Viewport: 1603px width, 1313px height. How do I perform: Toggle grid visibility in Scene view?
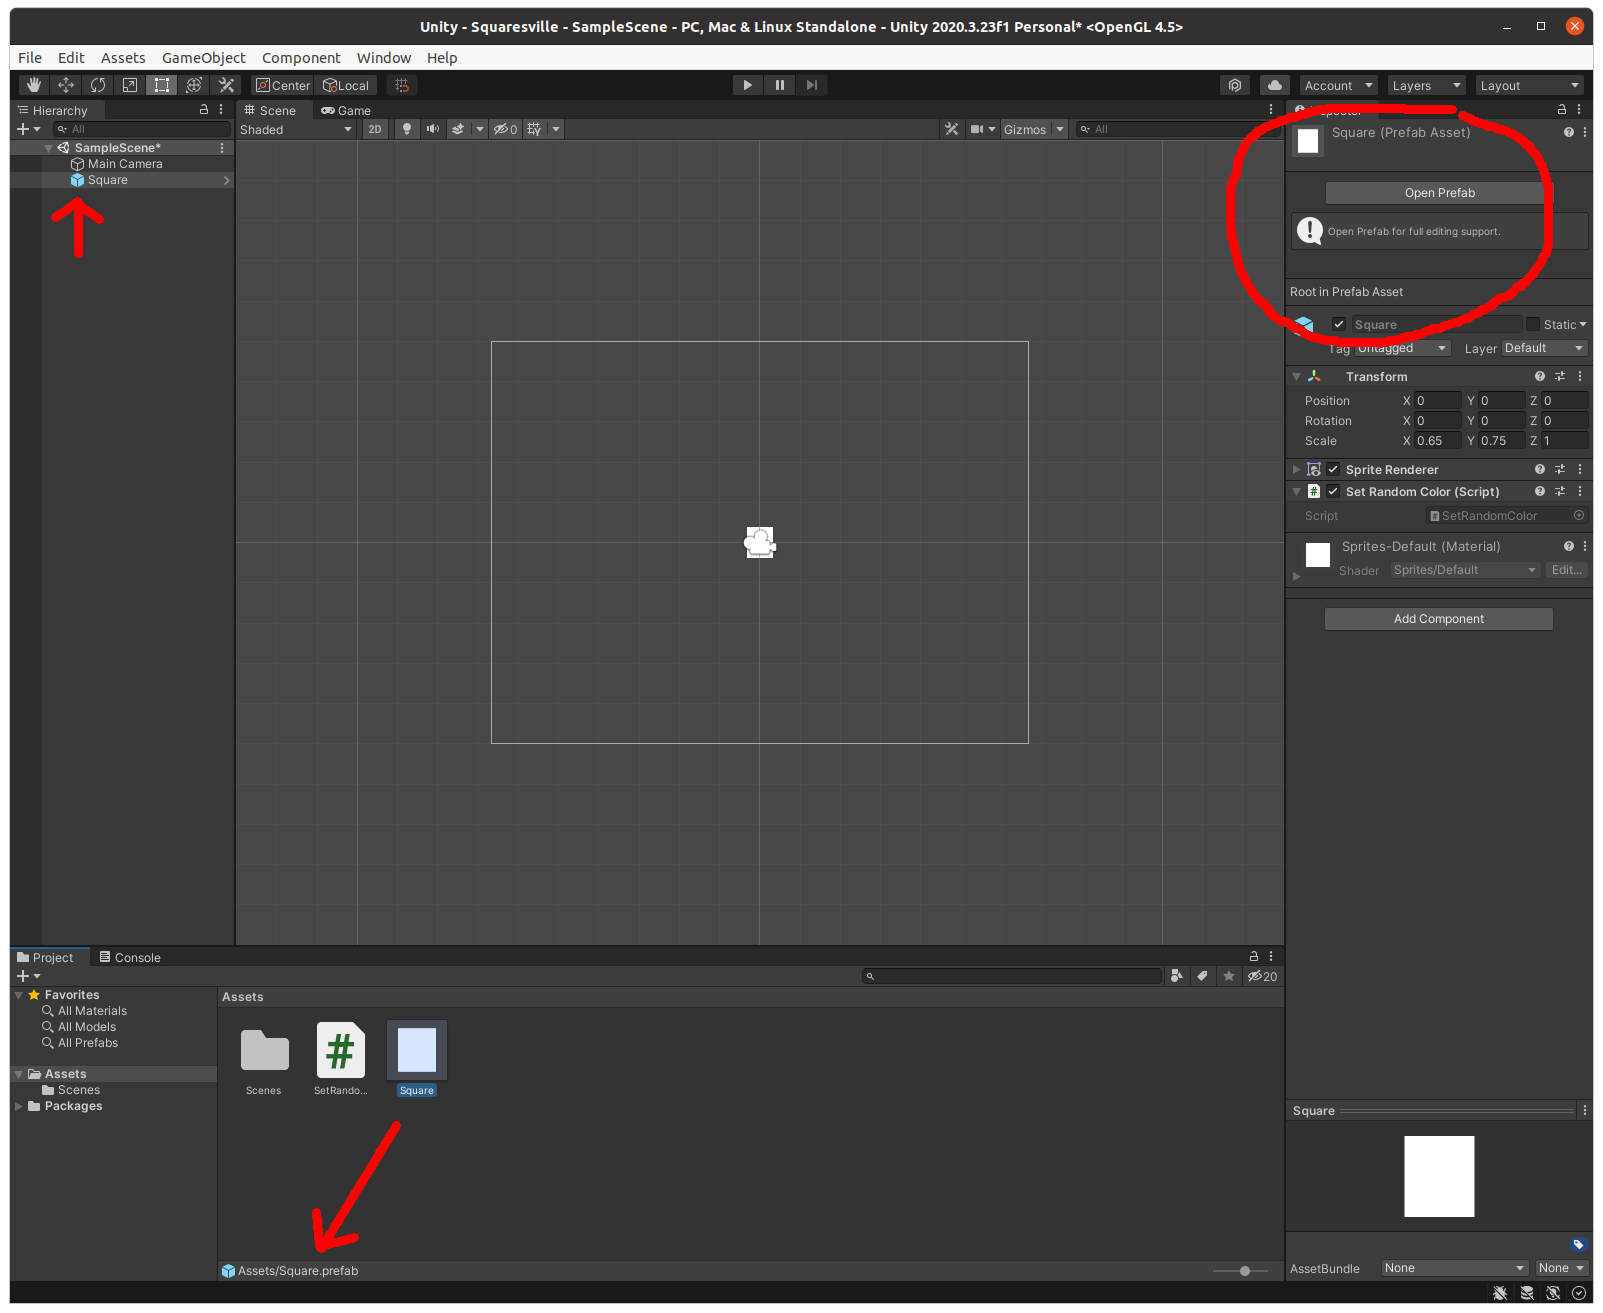point(533,129)
